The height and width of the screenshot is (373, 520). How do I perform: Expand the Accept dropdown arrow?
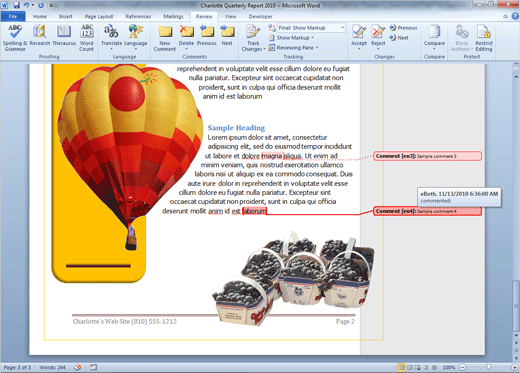[359, 49]
